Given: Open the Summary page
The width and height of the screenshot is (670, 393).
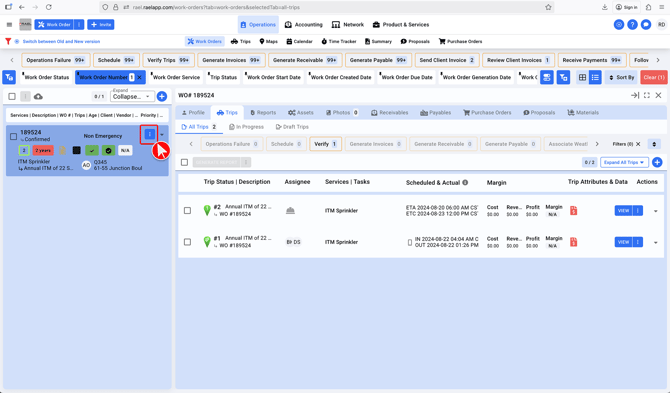Looking at the screenshot, I should (x=378, y=41).
